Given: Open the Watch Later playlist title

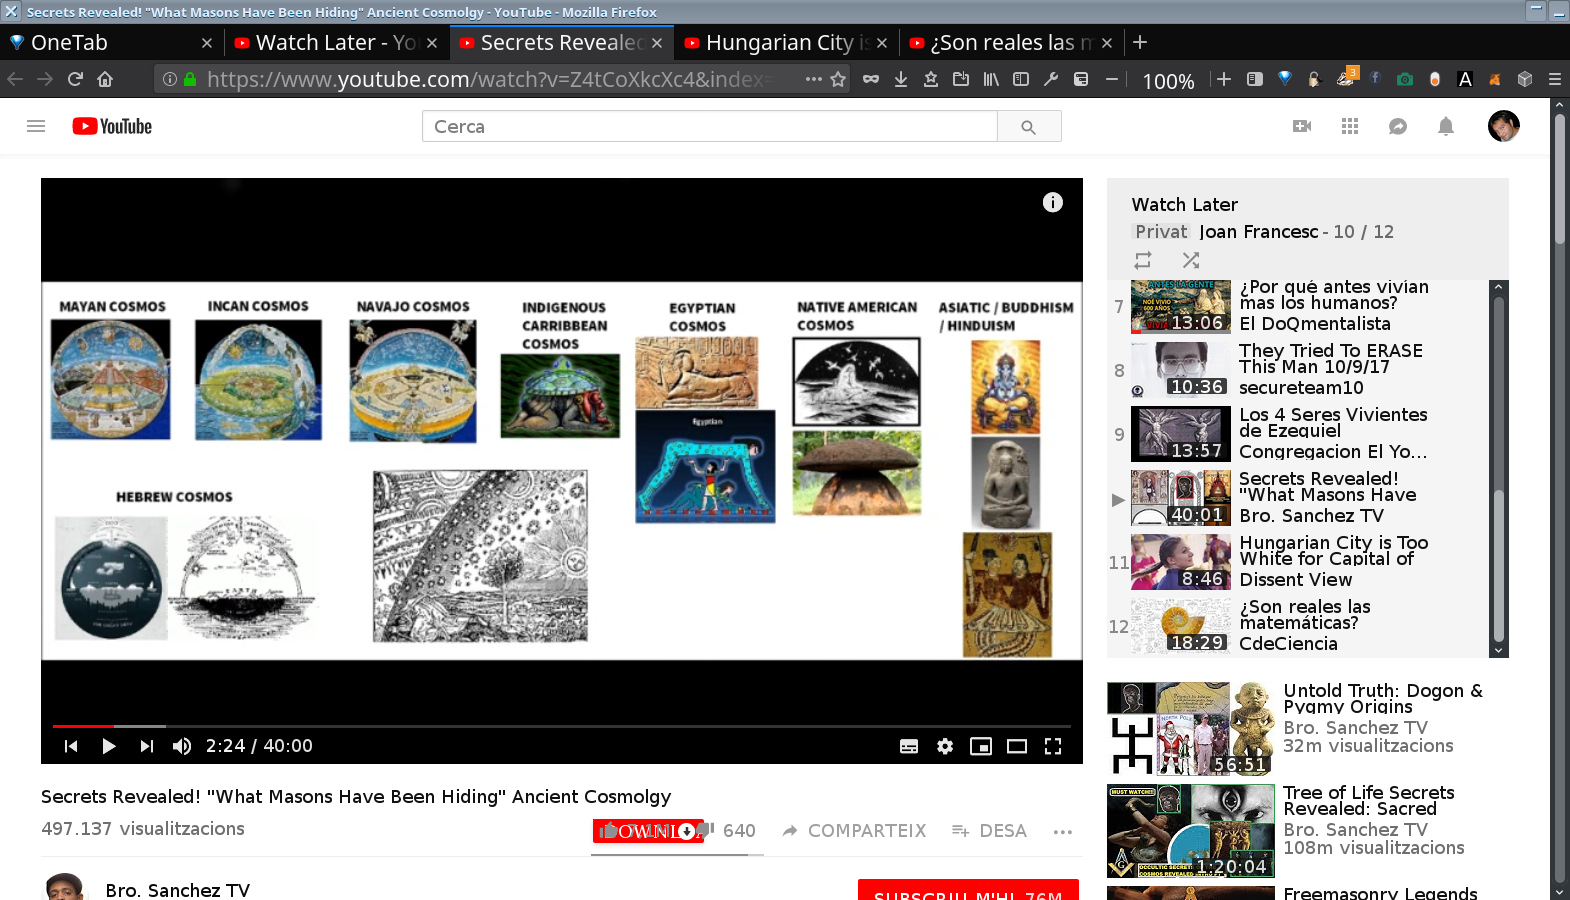Looking at the screenshot, I should coord(1185,204).
